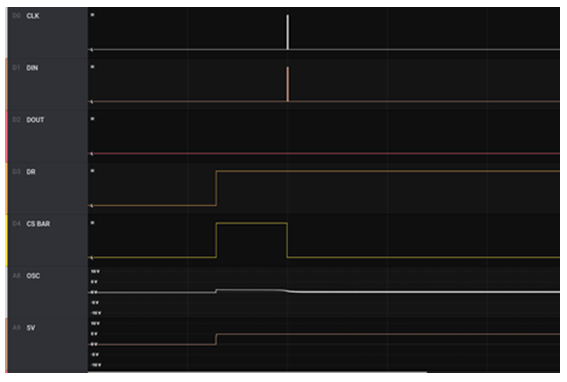Click the CS BAR falling edge
The image size is (567, 382).
pyautogui.click(x=287, y=240)
